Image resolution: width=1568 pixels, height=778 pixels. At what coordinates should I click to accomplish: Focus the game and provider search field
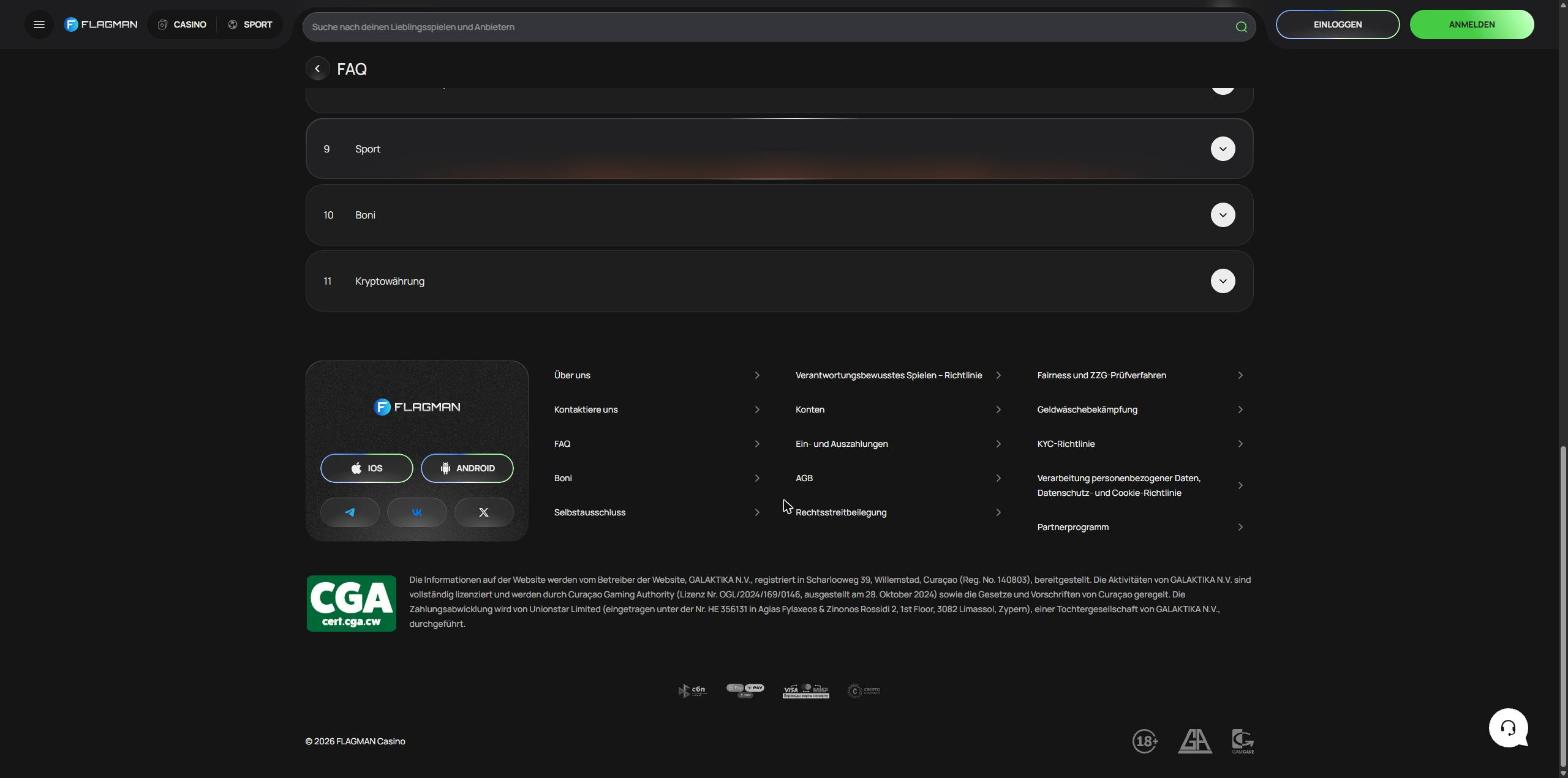pyautogui.click(x=779, y=27)
